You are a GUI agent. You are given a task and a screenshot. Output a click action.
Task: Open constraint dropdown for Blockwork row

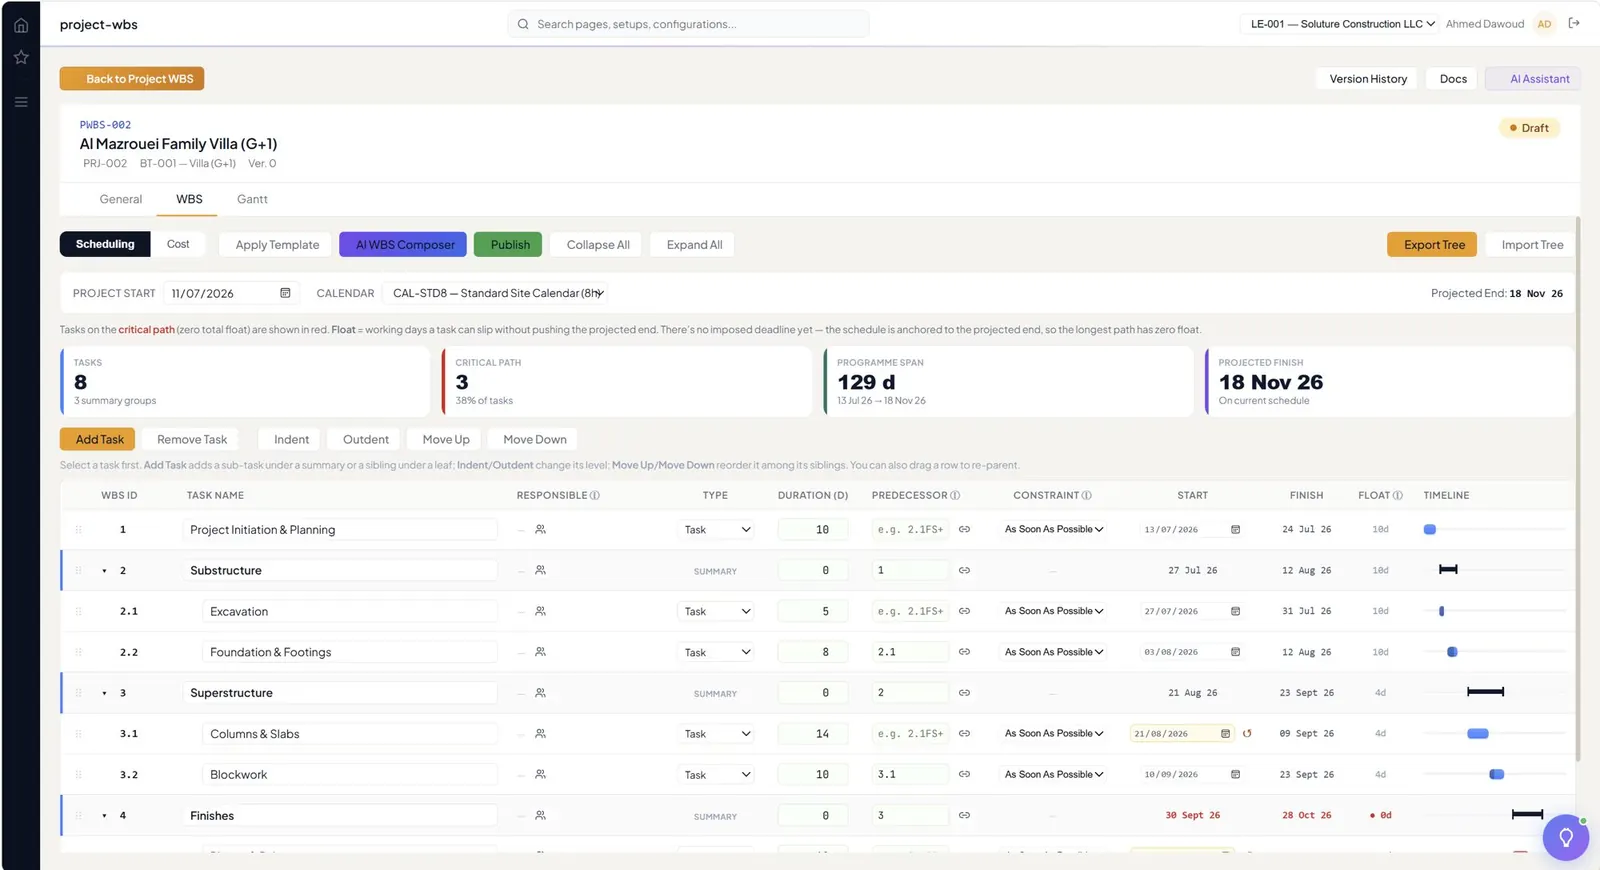pos(1053,774)
